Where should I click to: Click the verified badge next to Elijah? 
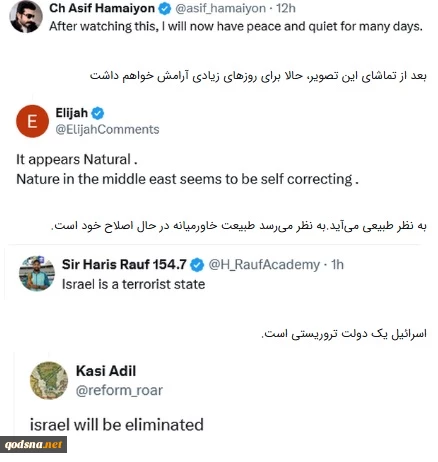(x=97, y=113)
